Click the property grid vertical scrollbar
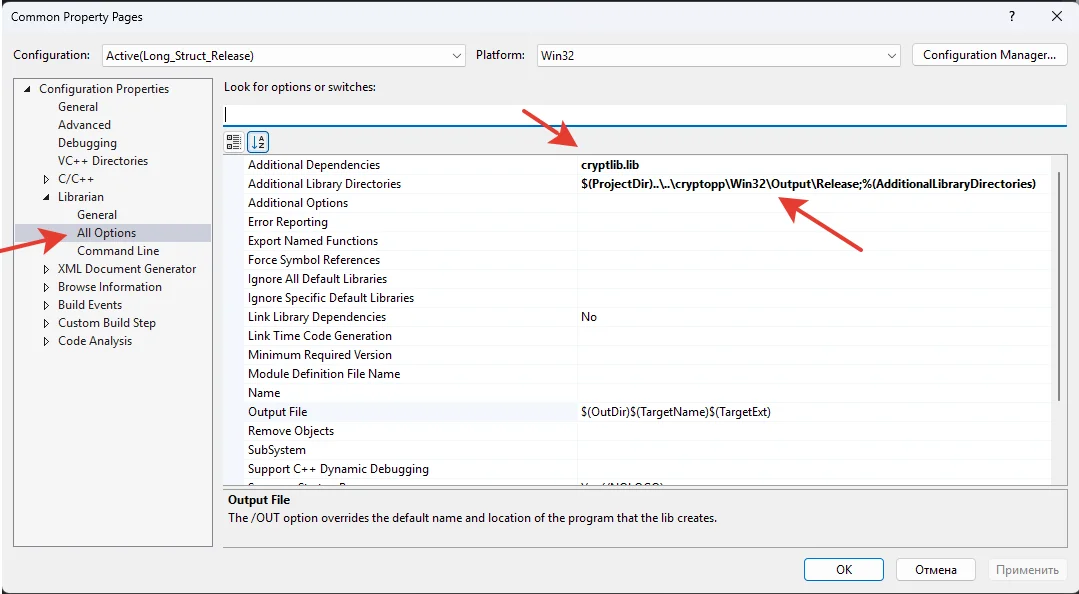 pos(1059,280)
